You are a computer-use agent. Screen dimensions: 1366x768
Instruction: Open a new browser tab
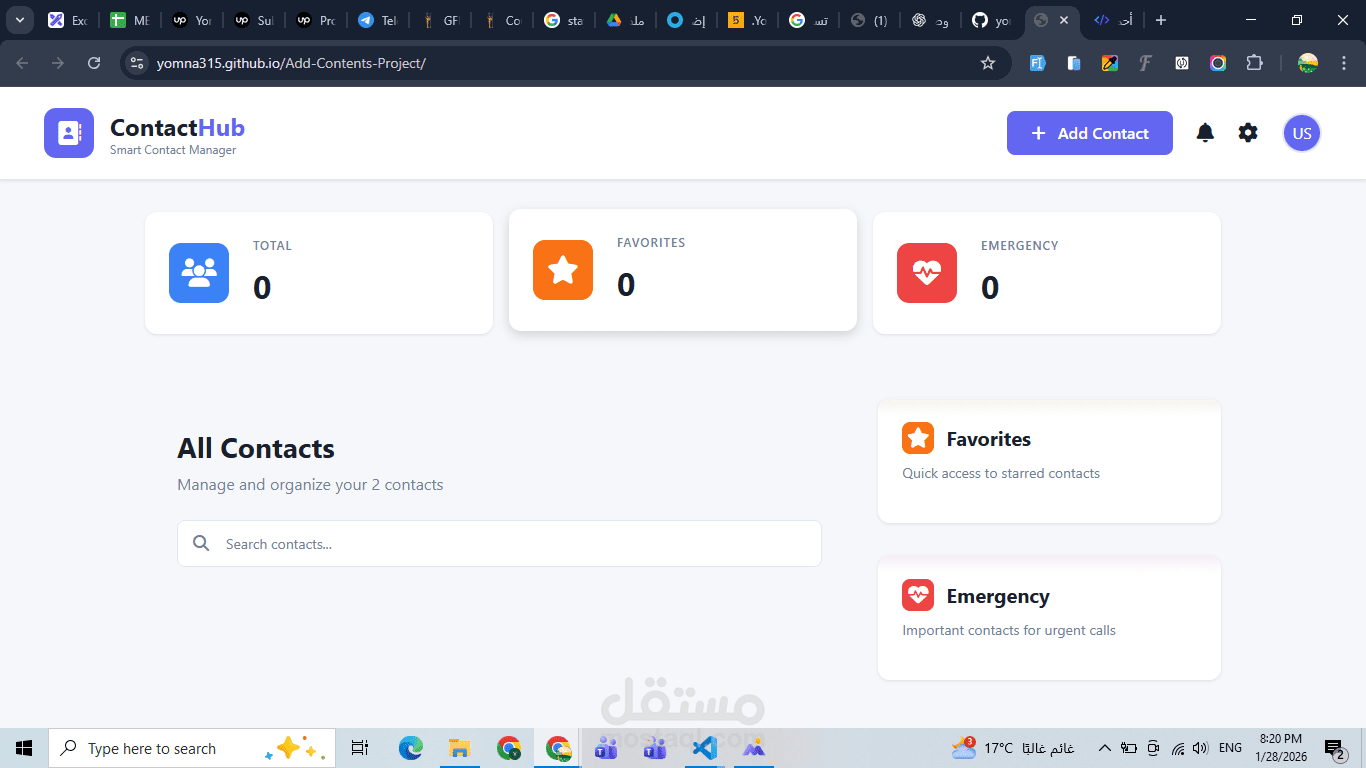1160,19
